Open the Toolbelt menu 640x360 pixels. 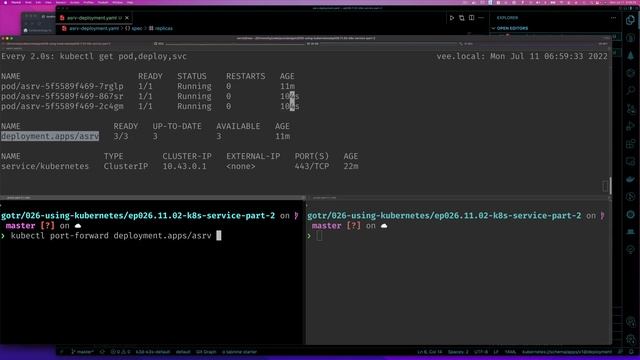pos(103,2)
